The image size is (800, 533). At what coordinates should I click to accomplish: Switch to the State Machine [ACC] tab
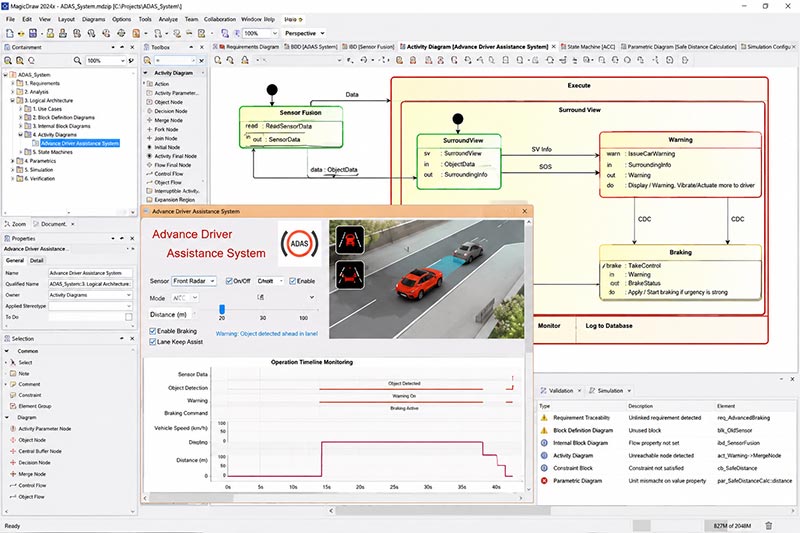587,46
